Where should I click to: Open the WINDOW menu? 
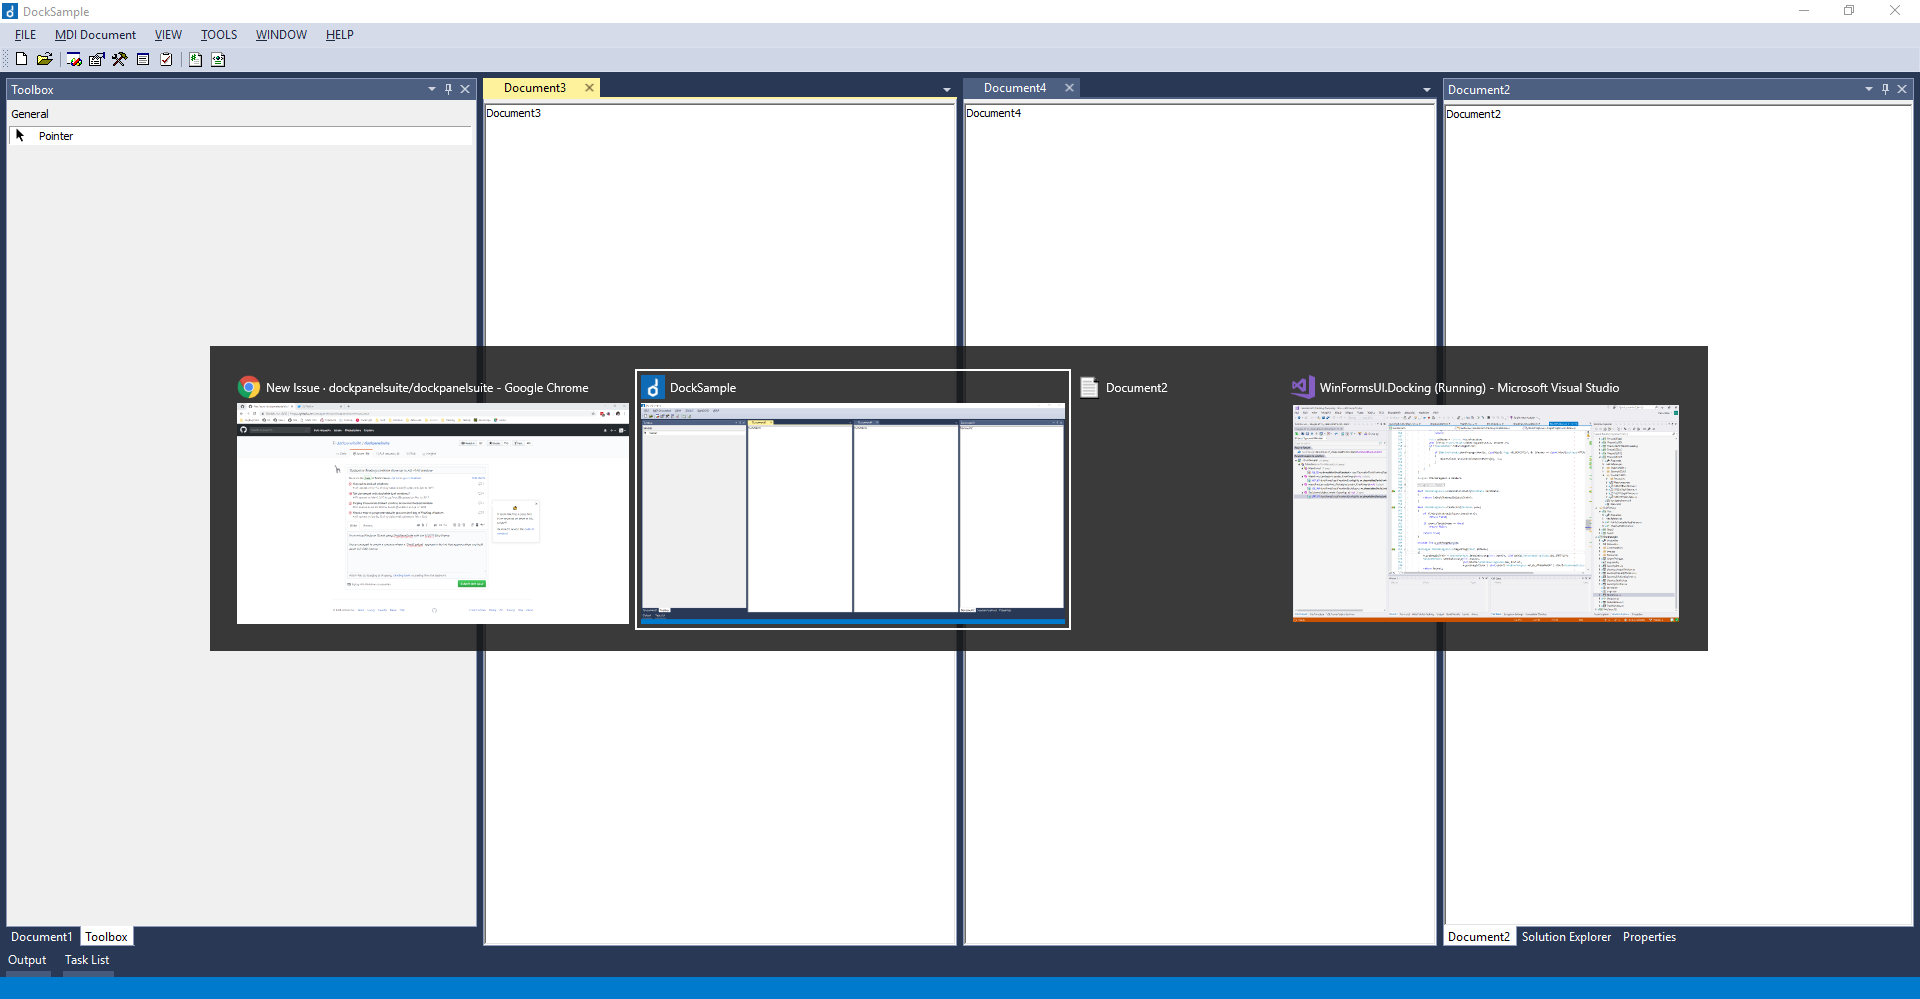[280, 34]
